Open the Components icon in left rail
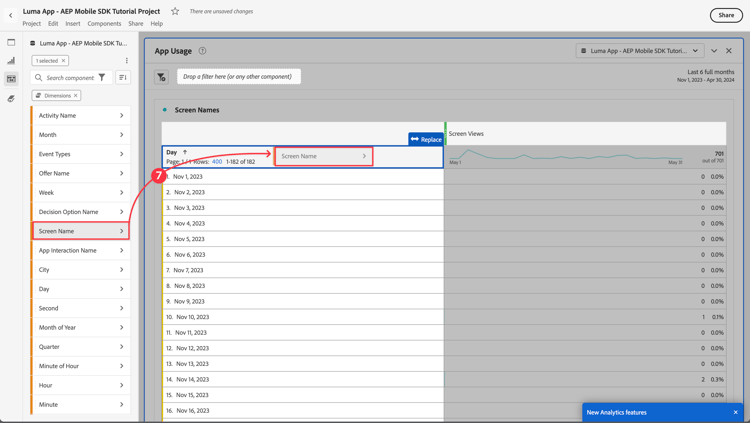750x423 pixels. 11,78
